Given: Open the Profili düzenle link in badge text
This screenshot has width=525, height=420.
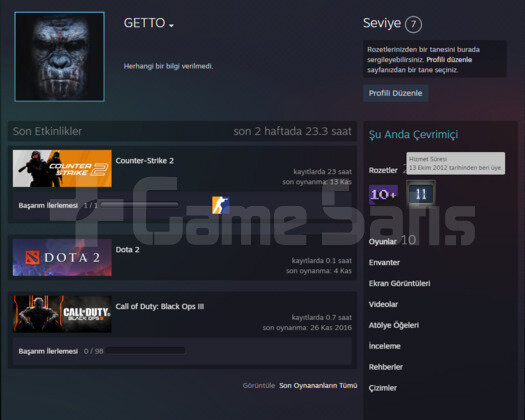Looking at the screenshot, I should 449,60.
